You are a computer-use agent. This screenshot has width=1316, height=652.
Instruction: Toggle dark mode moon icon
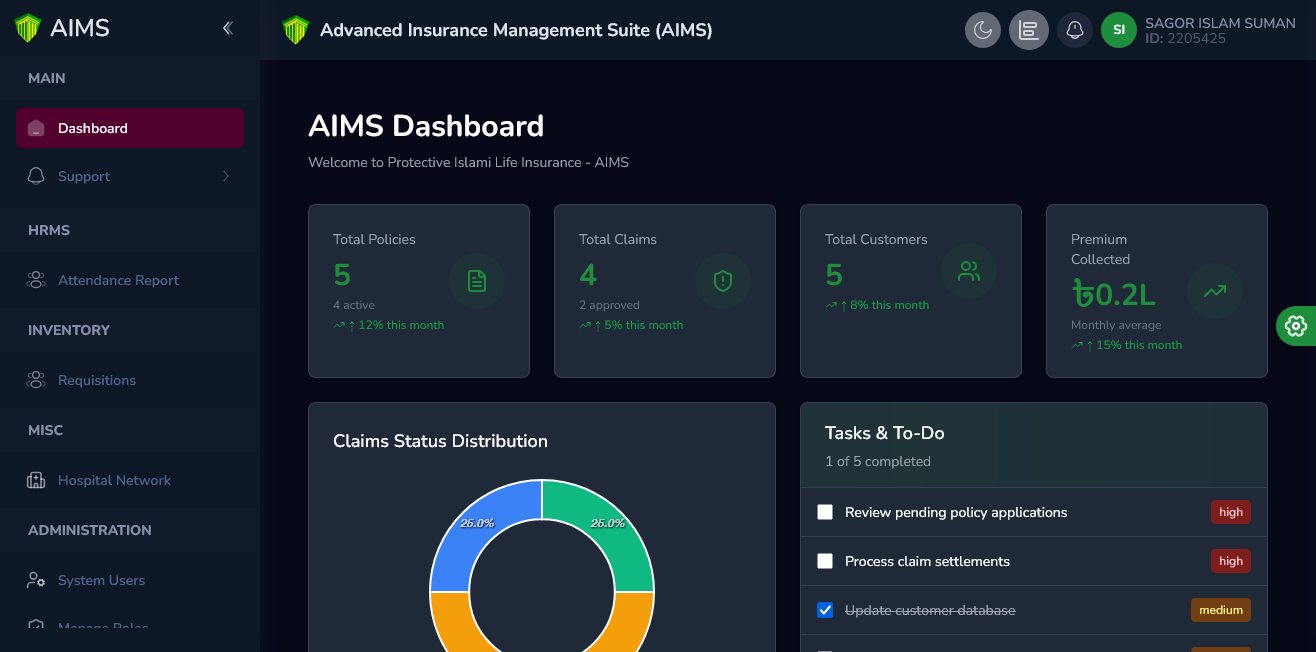click(983, 30)
